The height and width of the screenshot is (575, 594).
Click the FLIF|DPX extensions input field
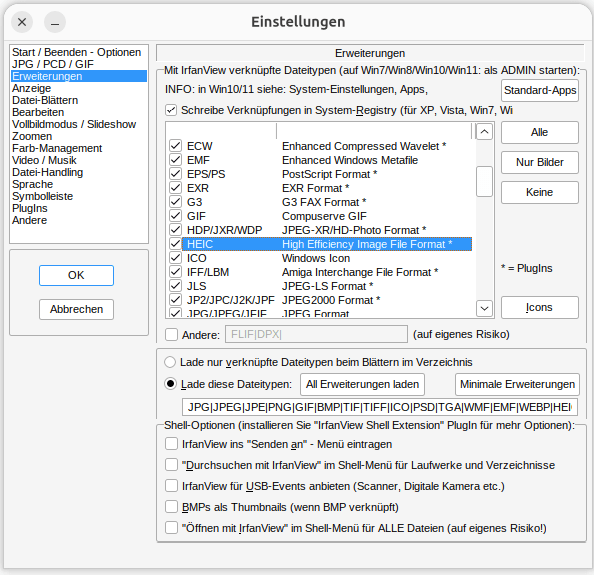point(316,334)
